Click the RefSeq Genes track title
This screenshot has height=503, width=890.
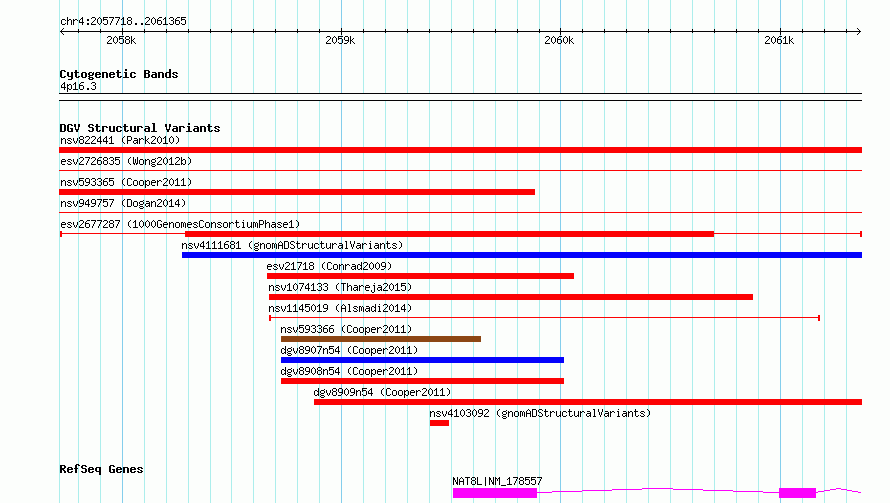point(101,469)
